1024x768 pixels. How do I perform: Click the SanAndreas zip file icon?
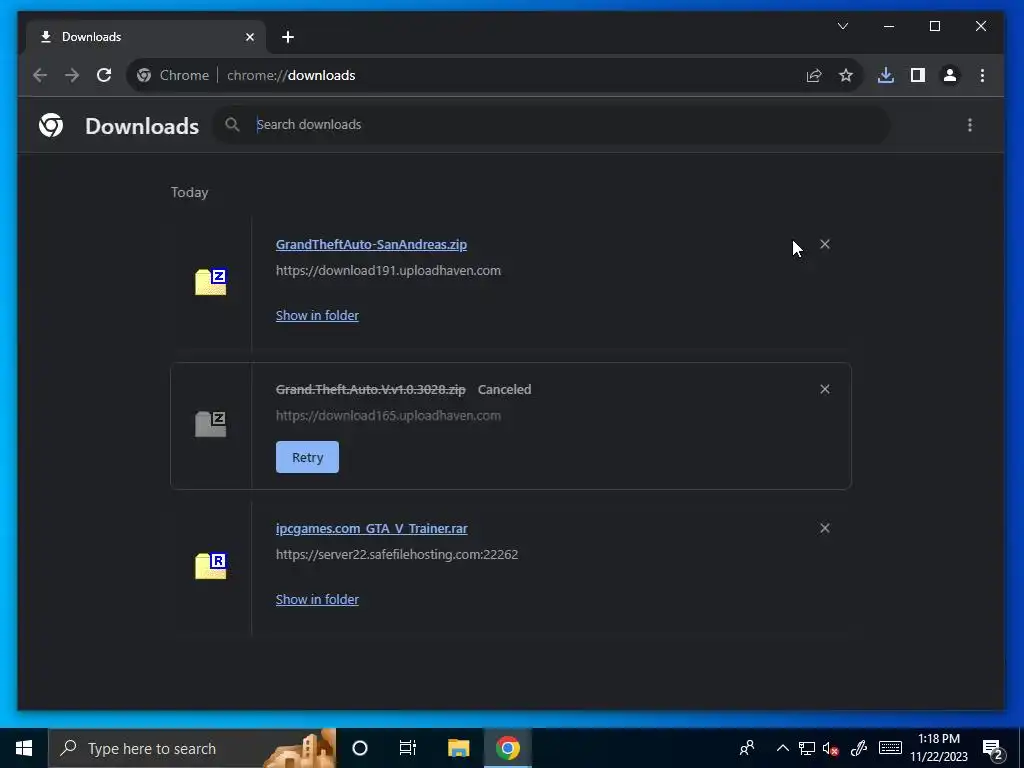(210, 281)
